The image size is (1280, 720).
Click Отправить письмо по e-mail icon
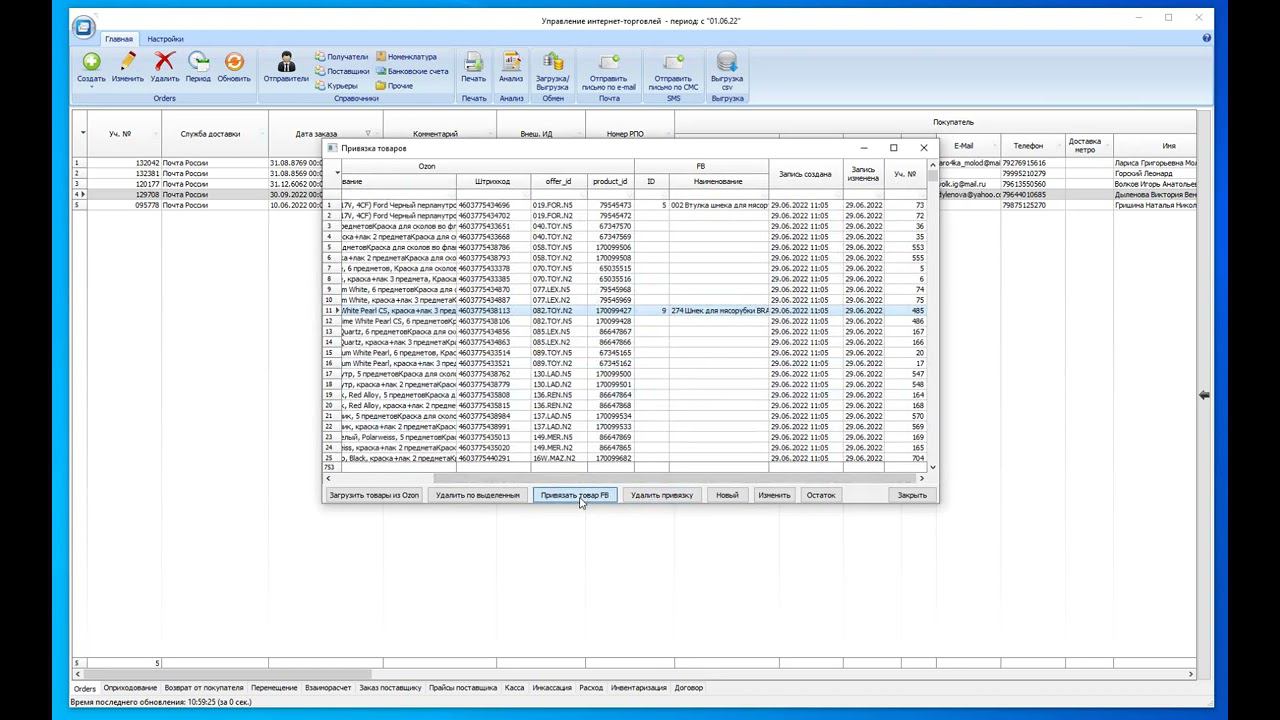click(609, 70)
